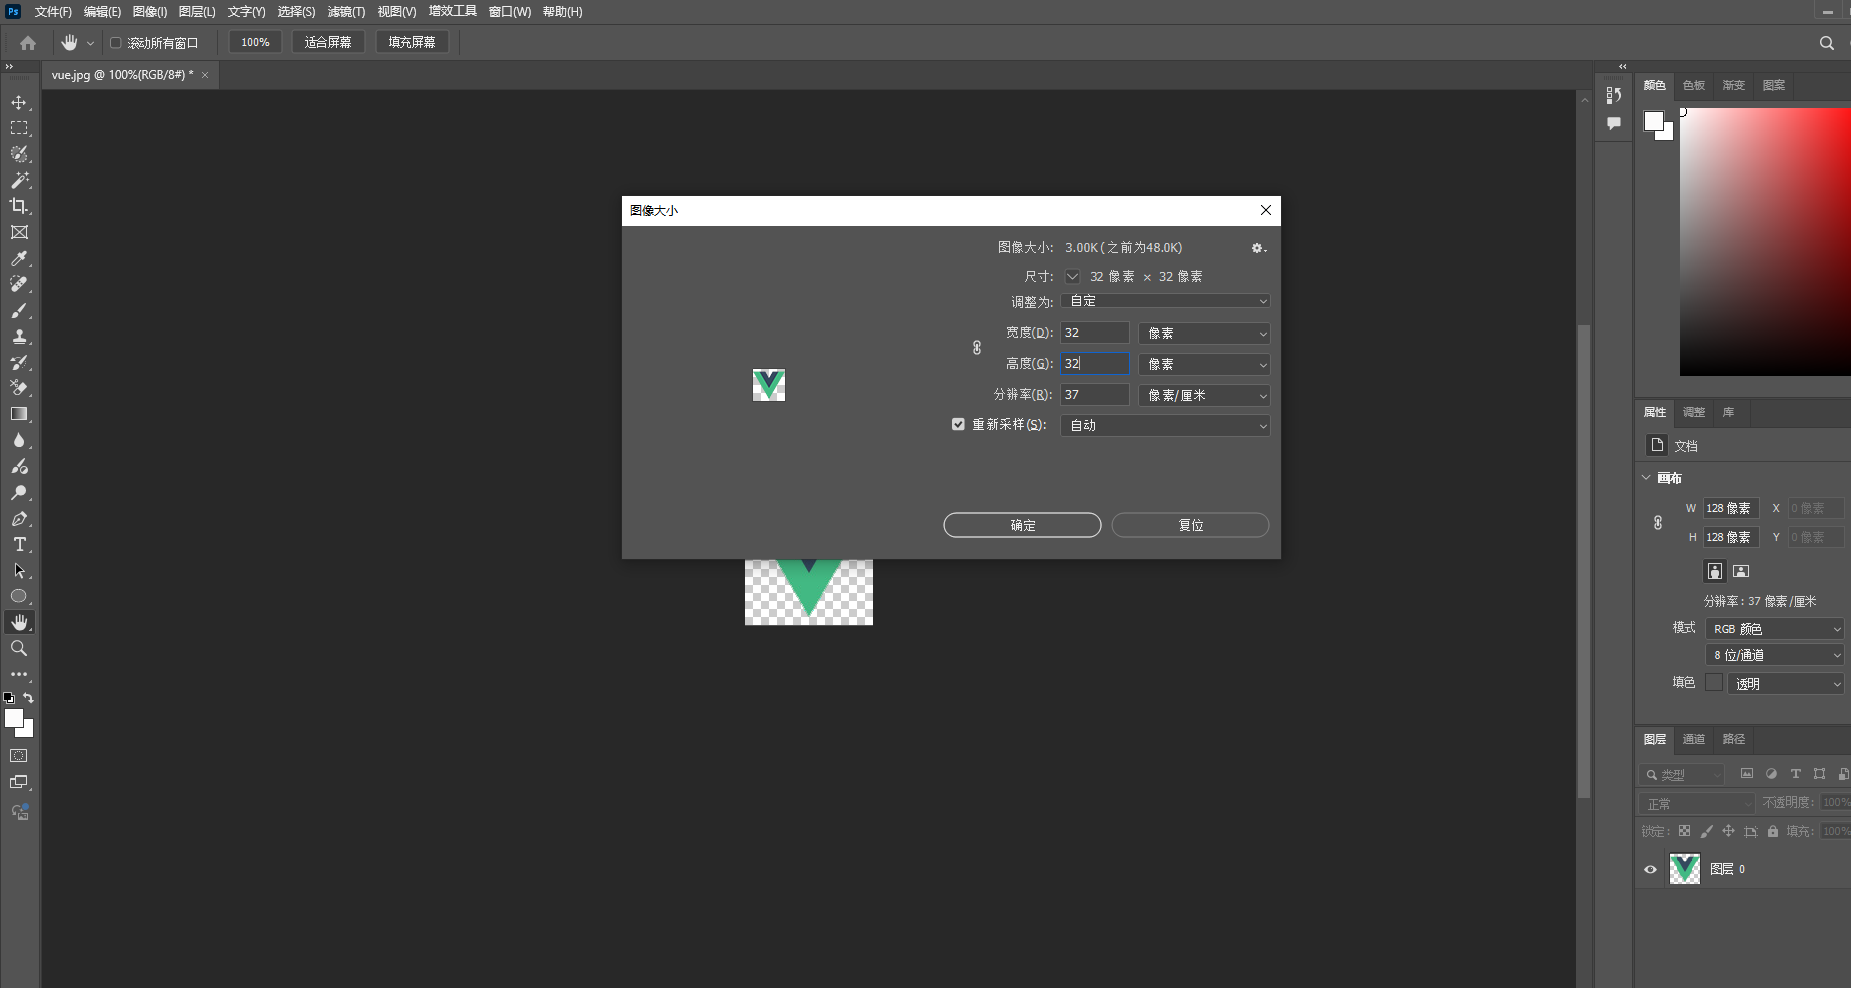Click the width input field

pyautogui.click(x=1094, y=333)
